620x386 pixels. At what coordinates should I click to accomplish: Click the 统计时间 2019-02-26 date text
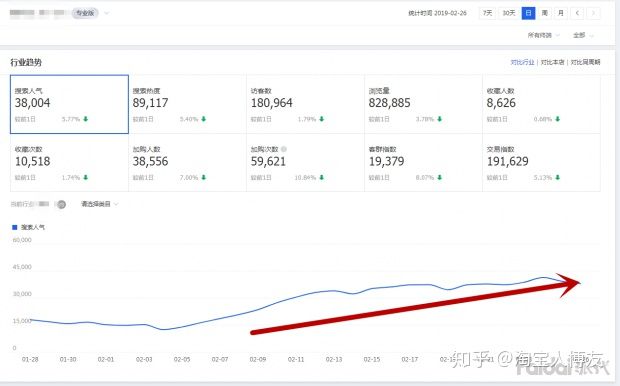[x=437, y=13]
